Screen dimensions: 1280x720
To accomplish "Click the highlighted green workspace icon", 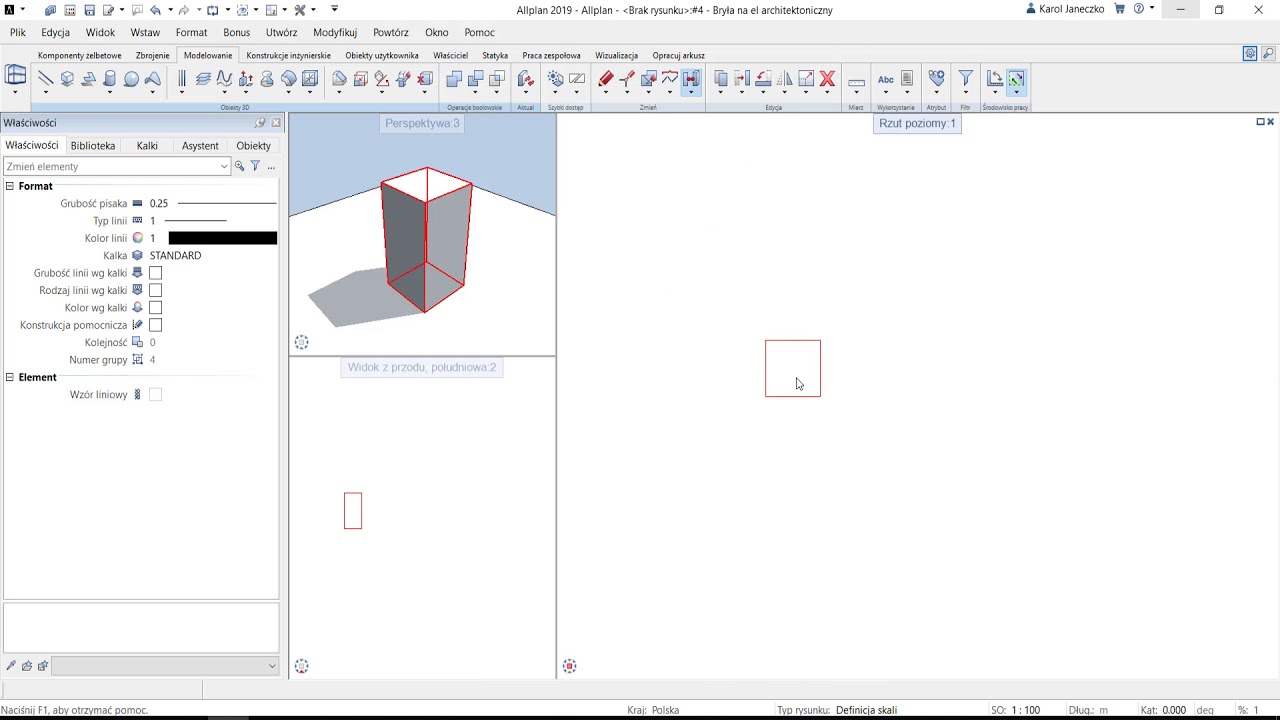I will pyautogui.click(x=1016, y=79).
